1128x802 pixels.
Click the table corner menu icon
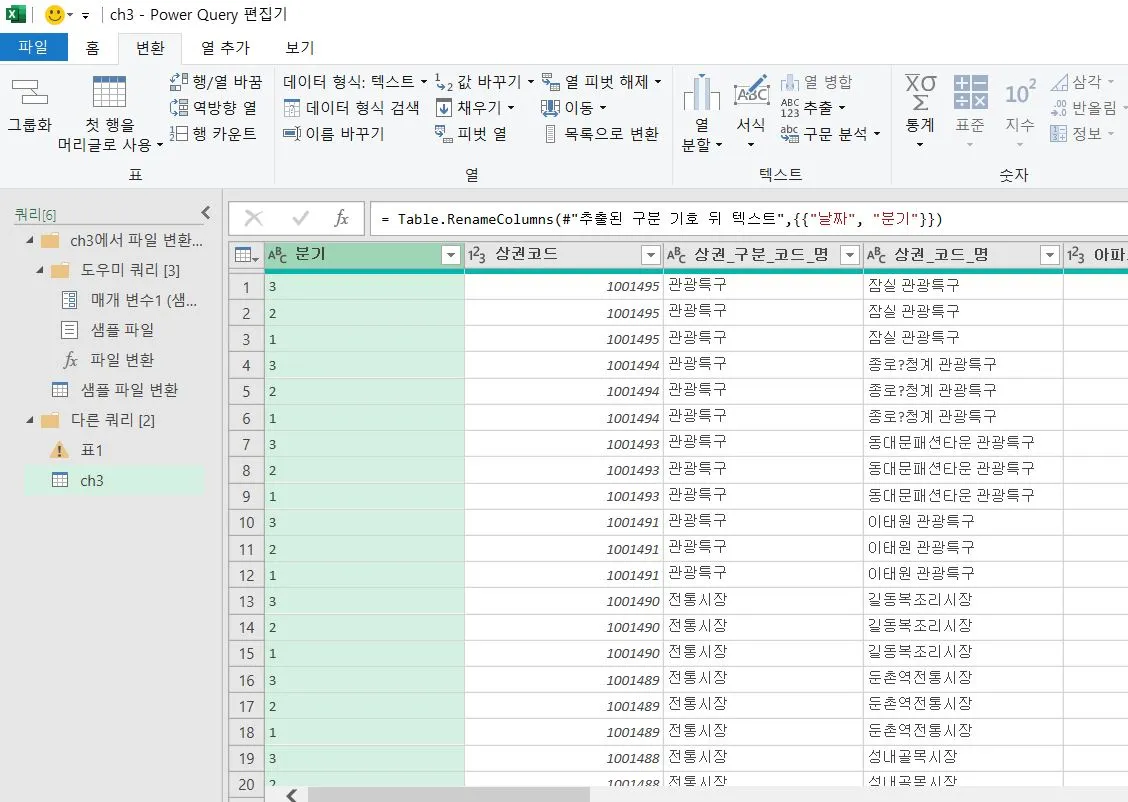[x=246, y=255]
